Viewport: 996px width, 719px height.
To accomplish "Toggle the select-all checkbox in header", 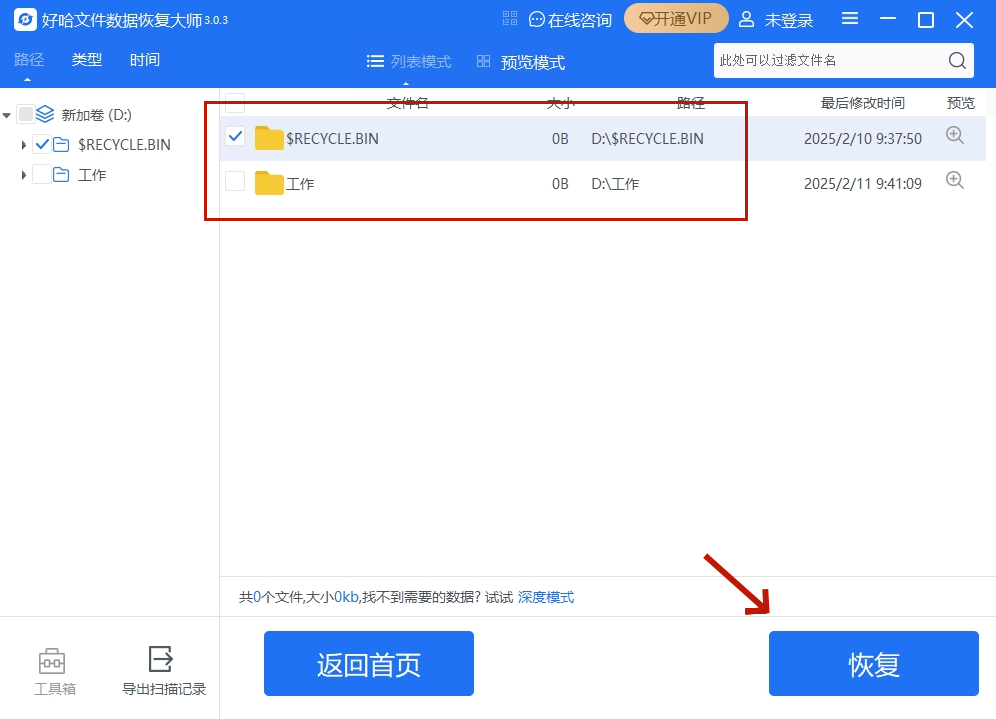I will tap(235, 102).
